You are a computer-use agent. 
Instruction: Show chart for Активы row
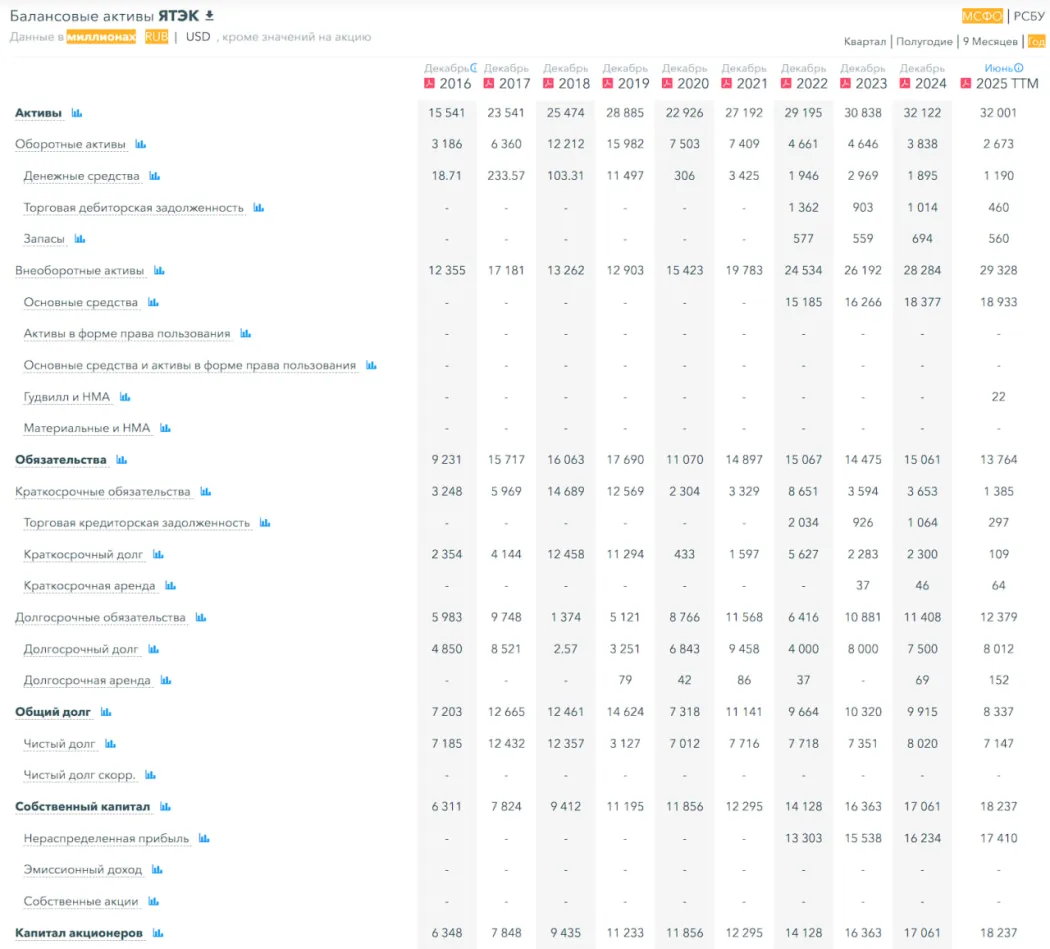coord(77,113)
